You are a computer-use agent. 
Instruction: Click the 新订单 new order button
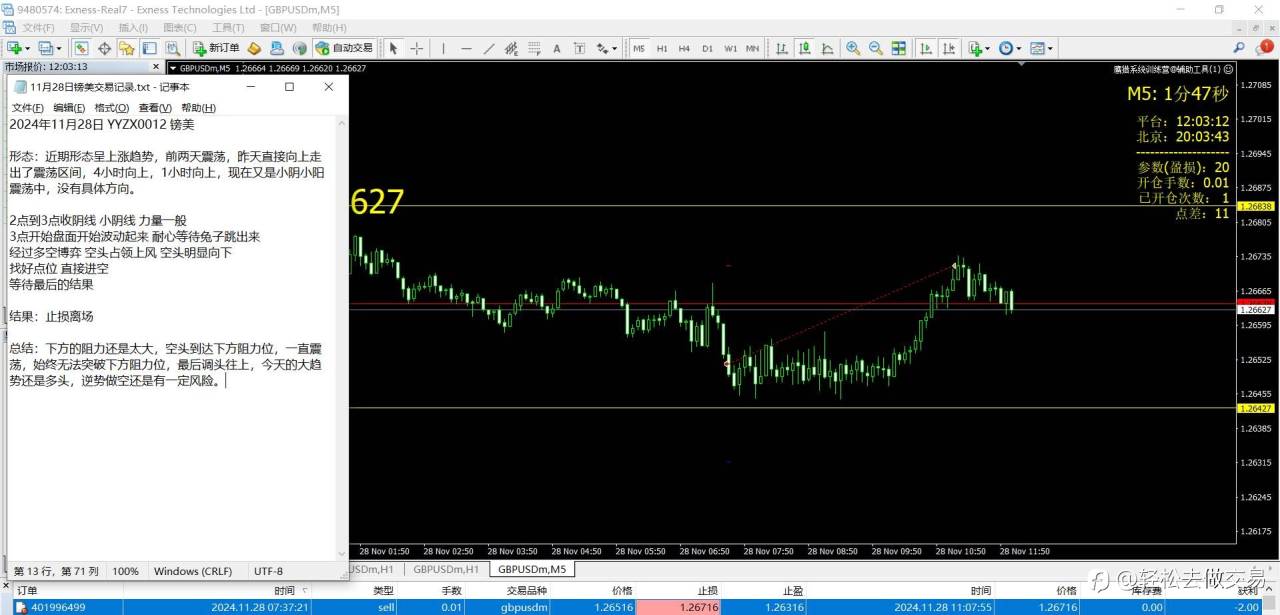point(216,48)
